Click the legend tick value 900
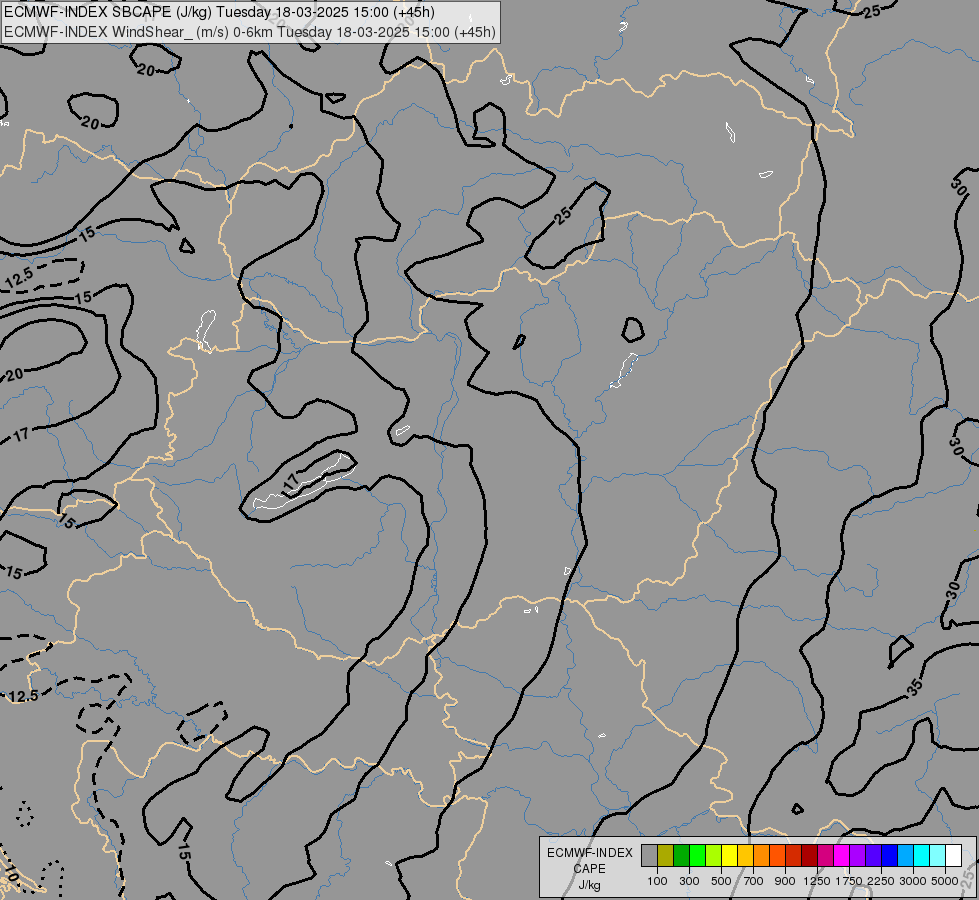Viewport: 979px width, 900px height. pos(785,881)
